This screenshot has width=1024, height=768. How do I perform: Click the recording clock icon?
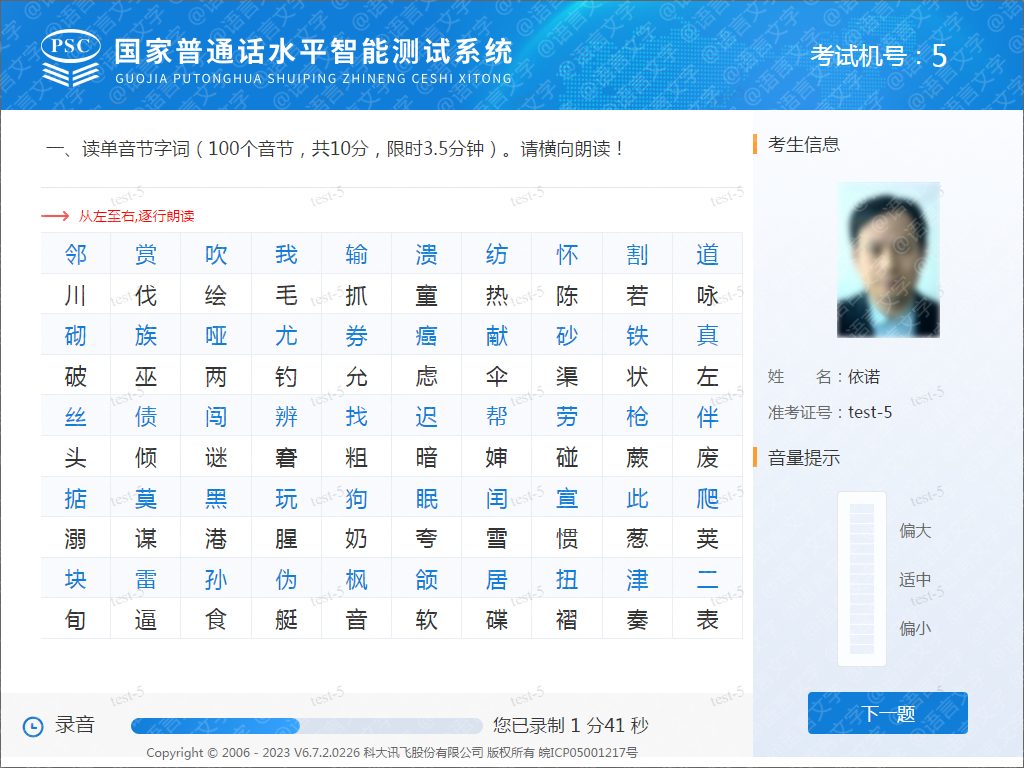click(x=33, y=726)
